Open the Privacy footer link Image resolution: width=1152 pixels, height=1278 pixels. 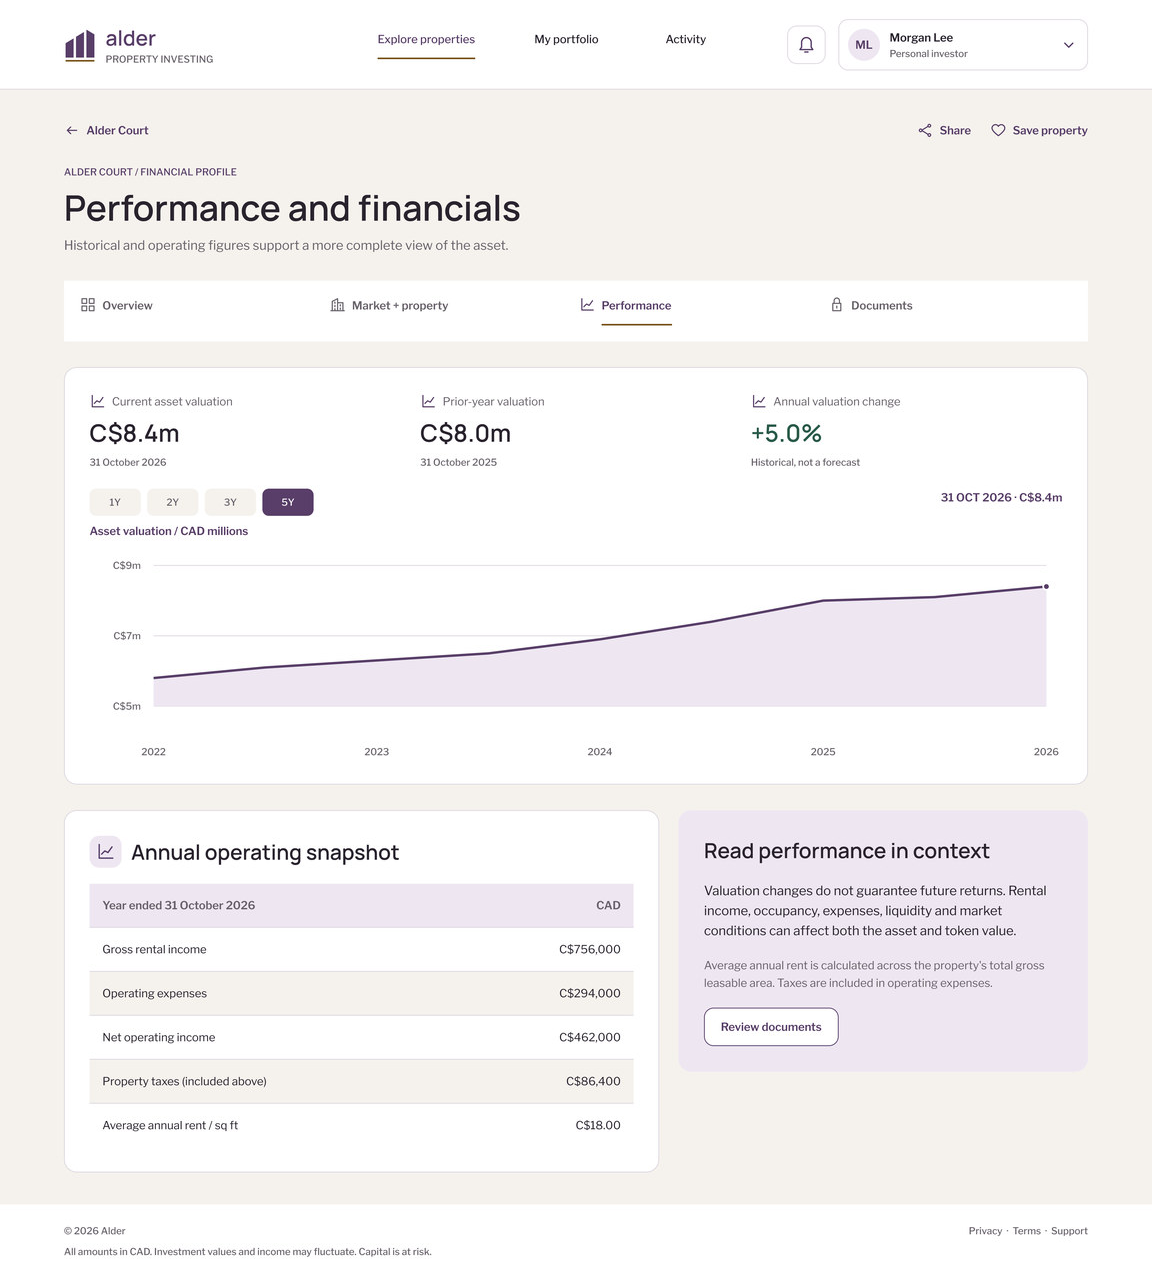985,1231
